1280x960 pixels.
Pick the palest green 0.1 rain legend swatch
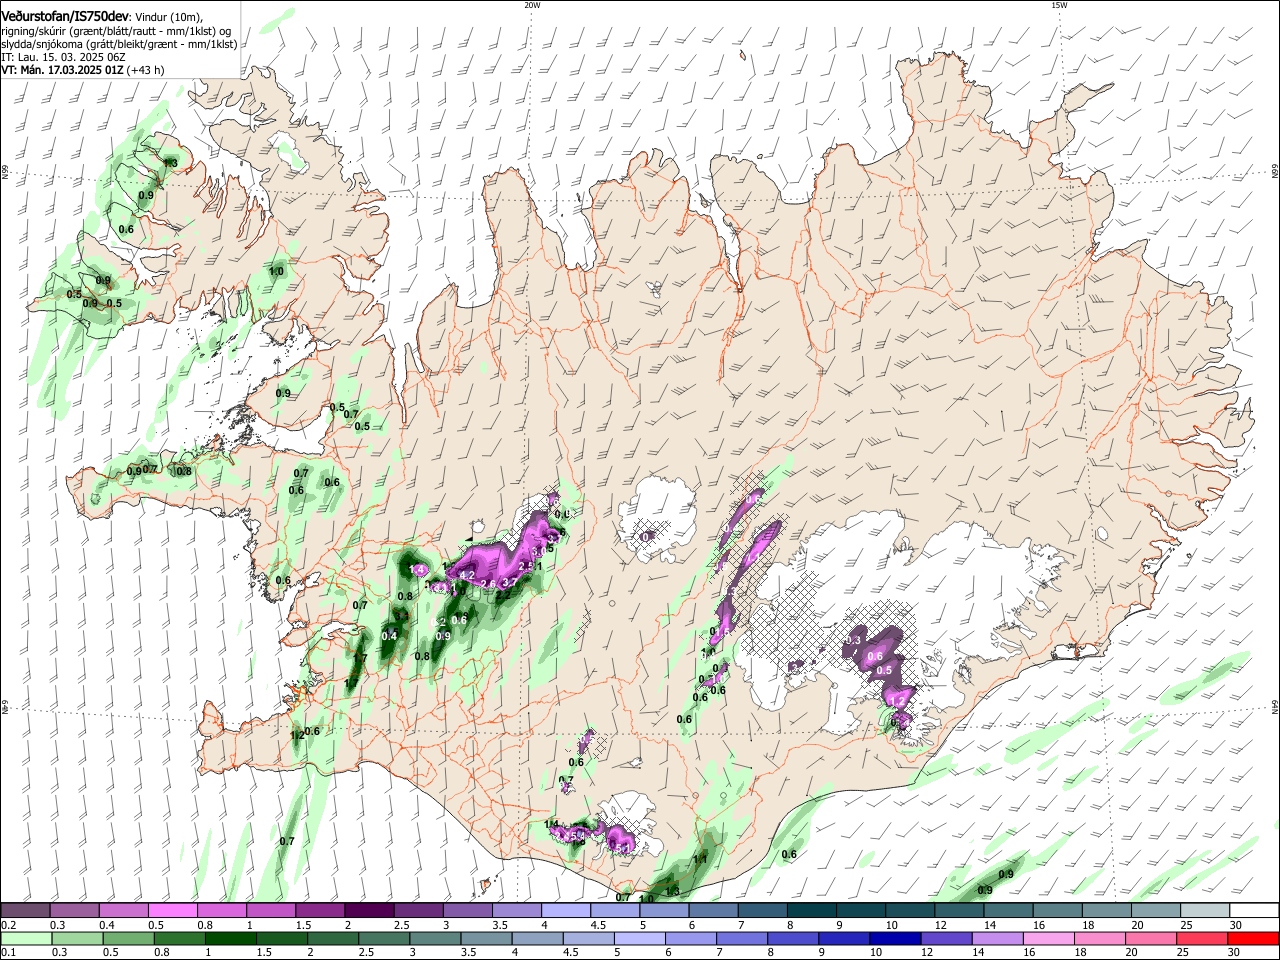[x=26, y=938]
